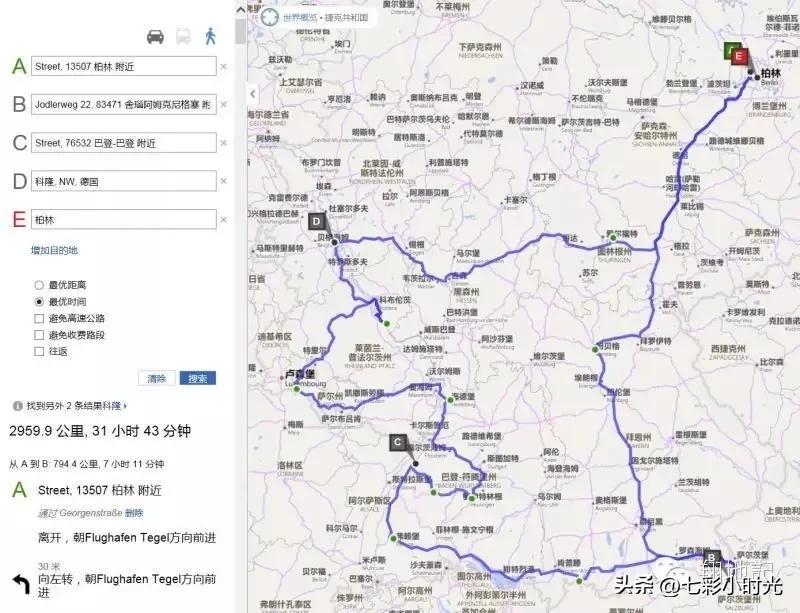Click the 从 A 到 B: 794.4 公里 leg summary
The height and width of the screenshot is (613, 800).
(87, 464)
